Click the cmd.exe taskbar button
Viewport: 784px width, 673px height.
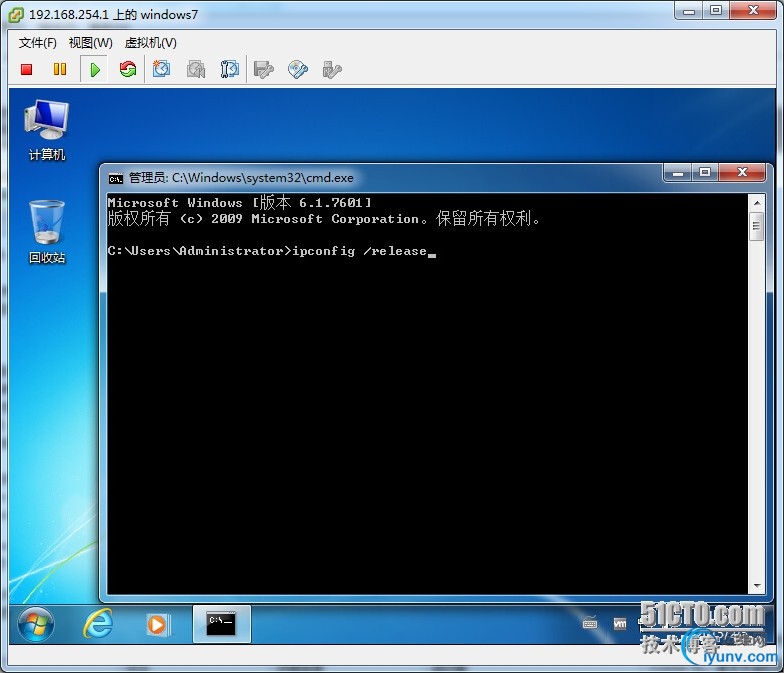click(x=222, y=624)
